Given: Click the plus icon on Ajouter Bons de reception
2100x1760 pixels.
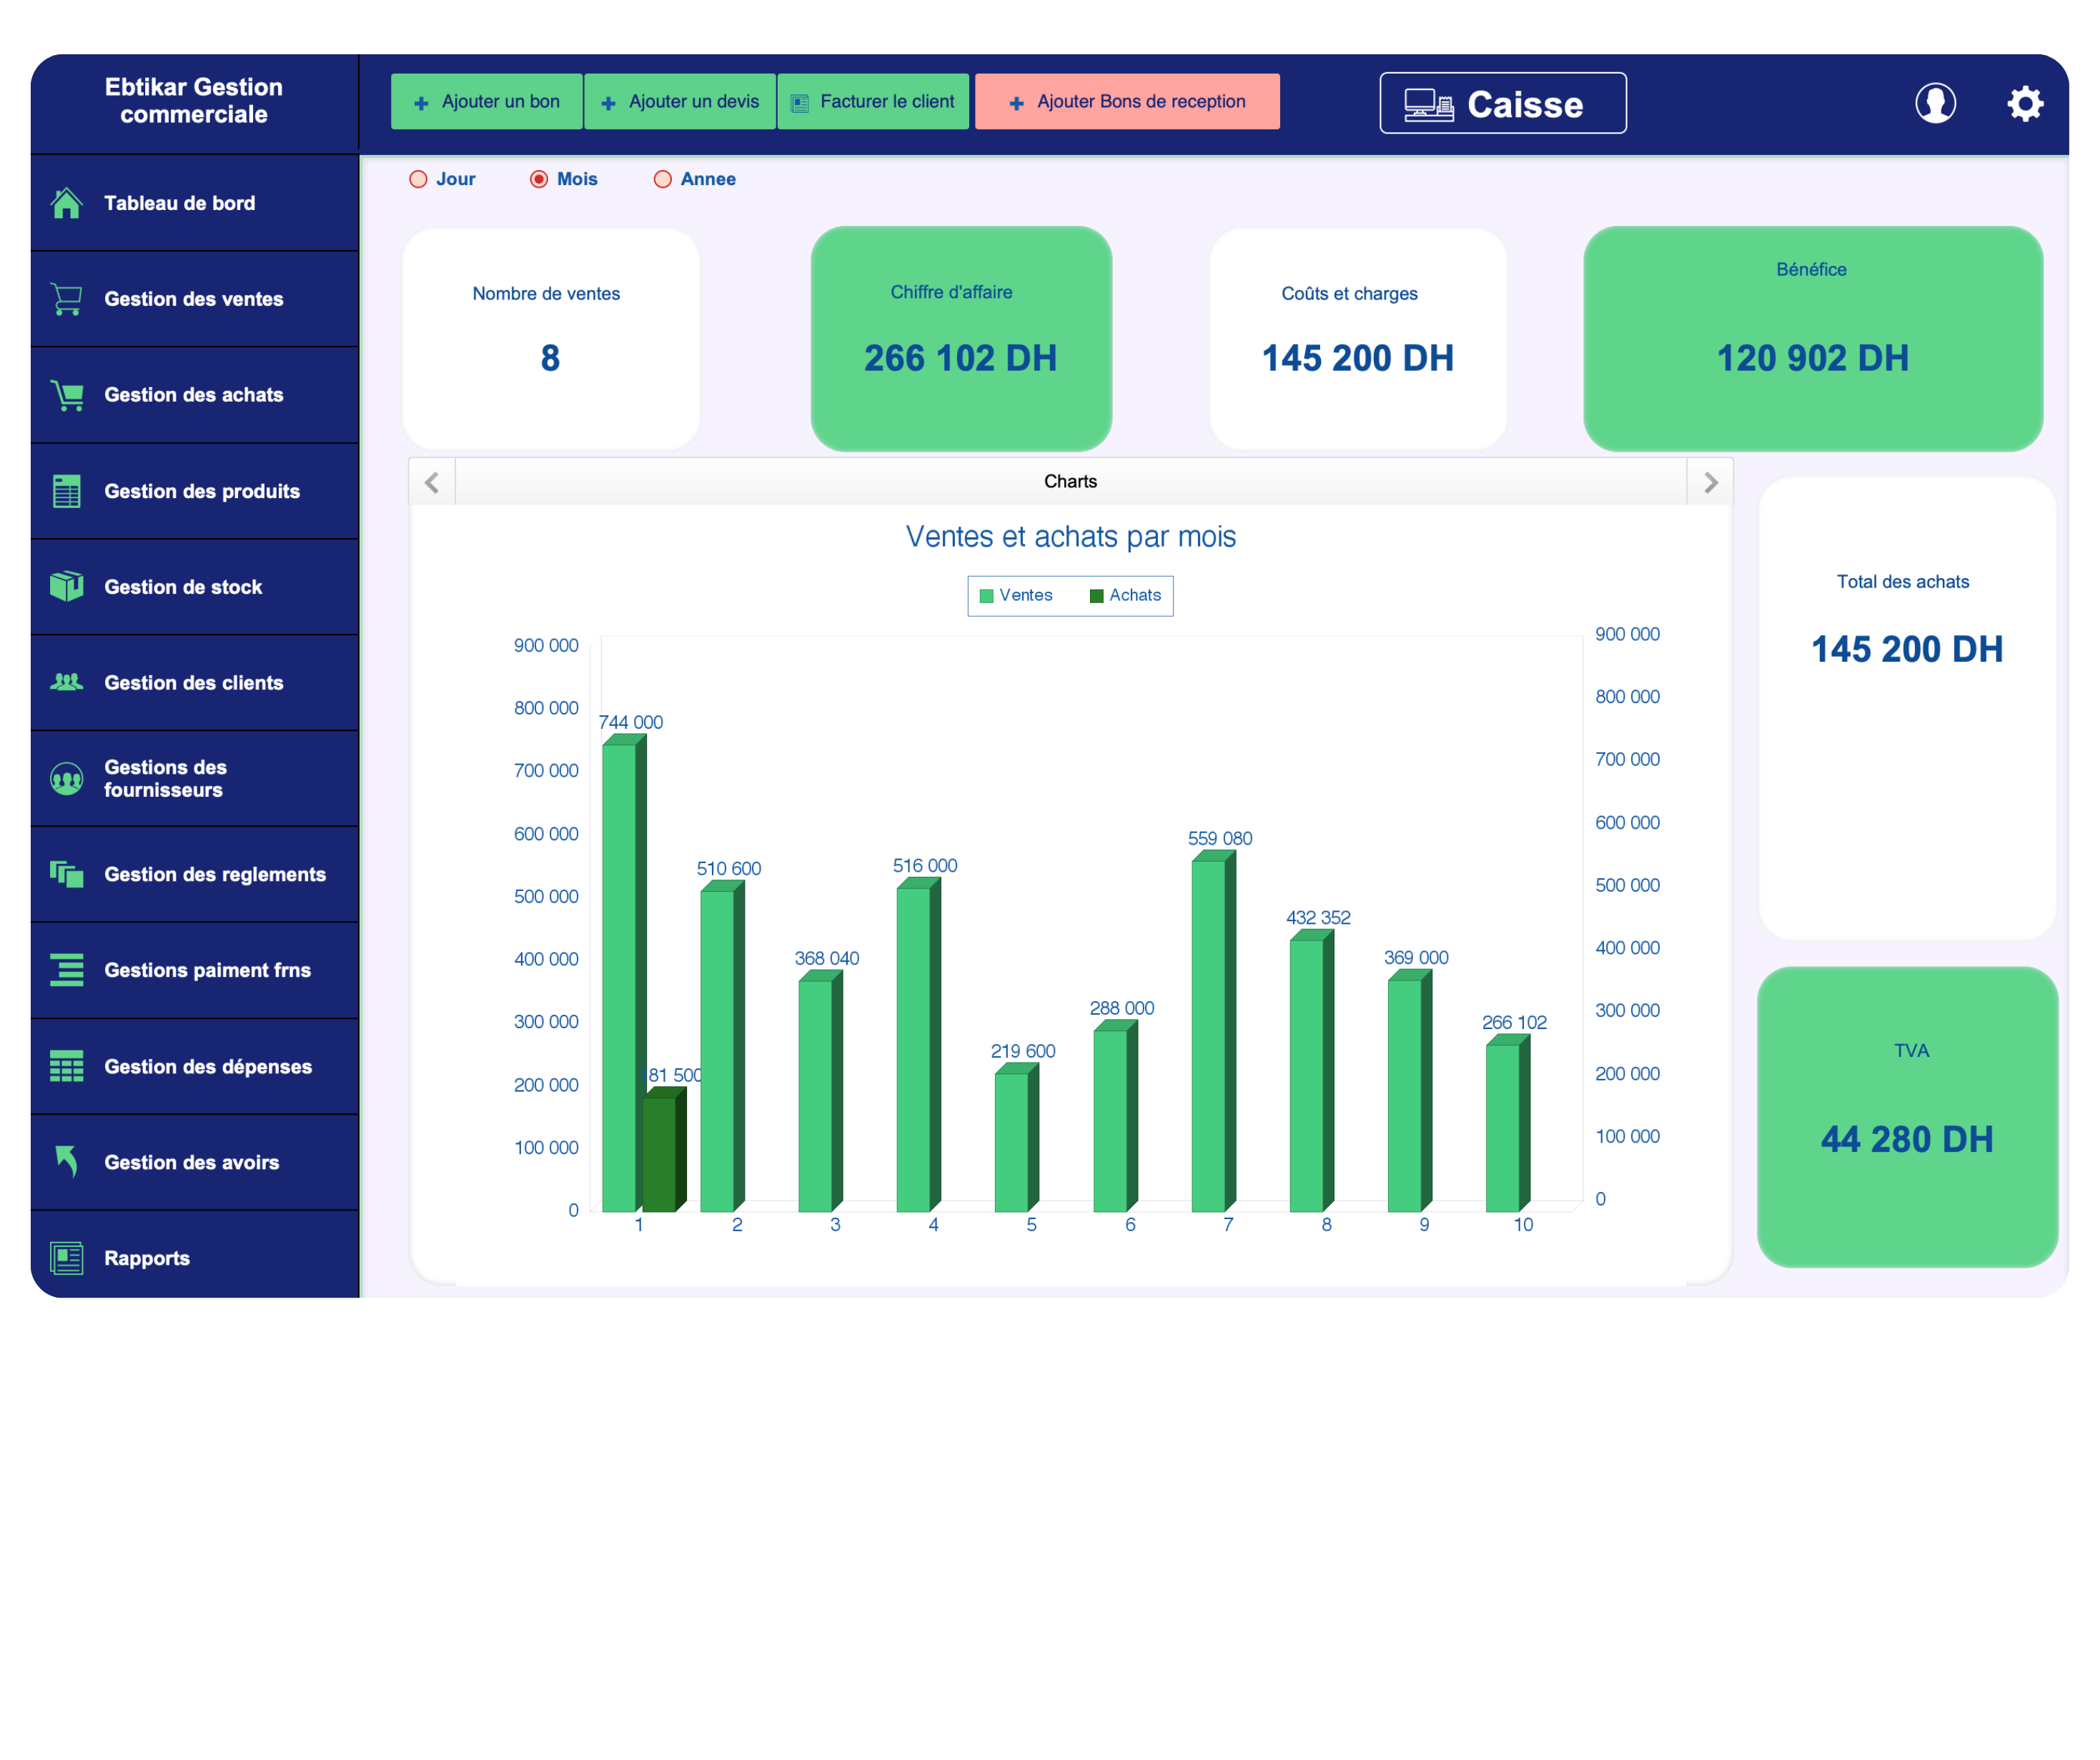Looking at the screenshot, I should (1016, 103).
